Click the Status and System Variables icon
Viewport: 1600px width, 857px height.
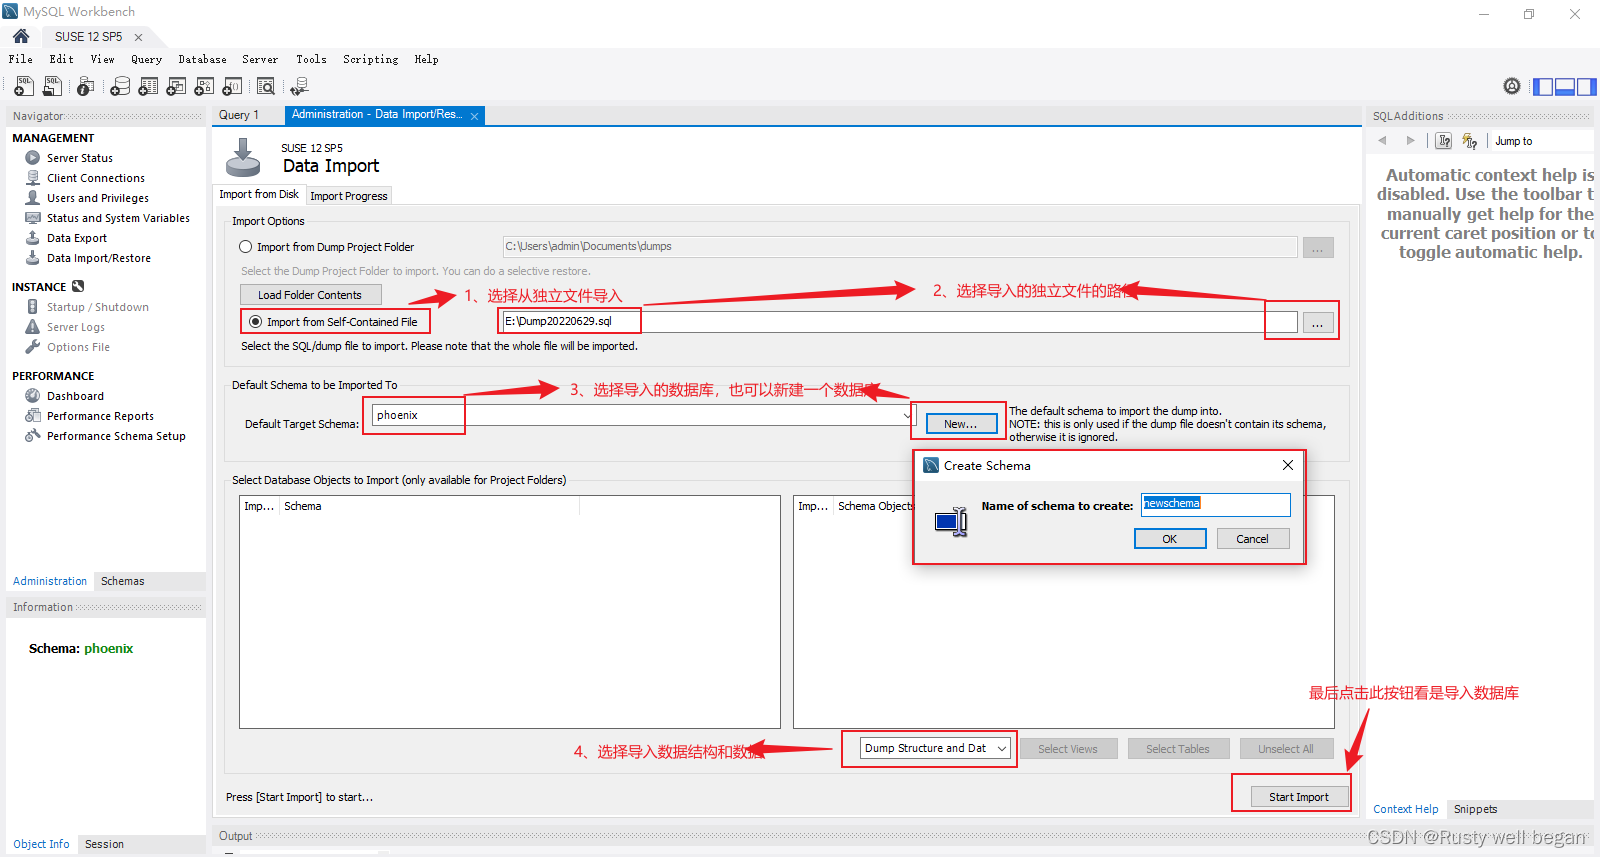(x=33, y=218)
